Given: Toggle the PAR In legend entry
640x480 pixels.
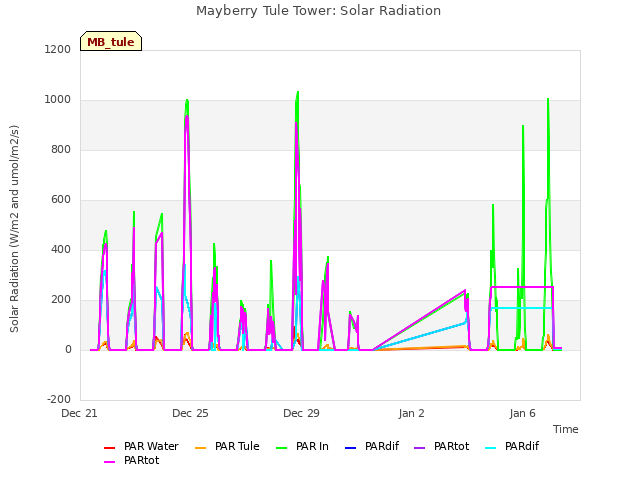Looking at the screenshot, I should pyautogui.click(x=302, y=447).
